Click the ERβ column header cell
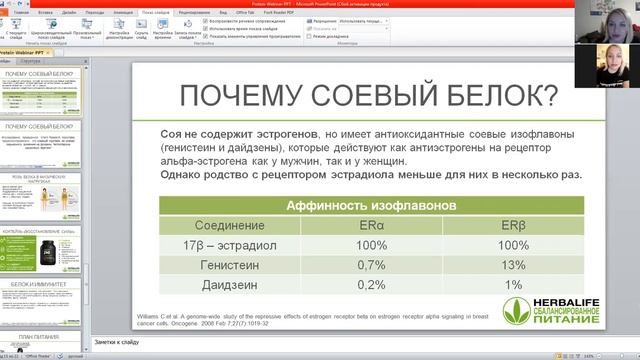The image size is (640, 360). tap(513, 225)
